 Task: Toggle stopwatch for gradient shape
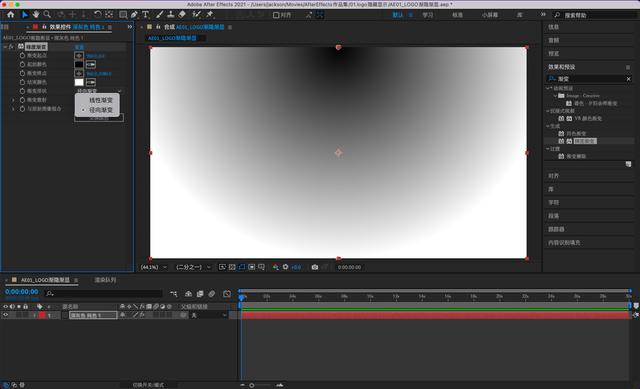[22, 91]
